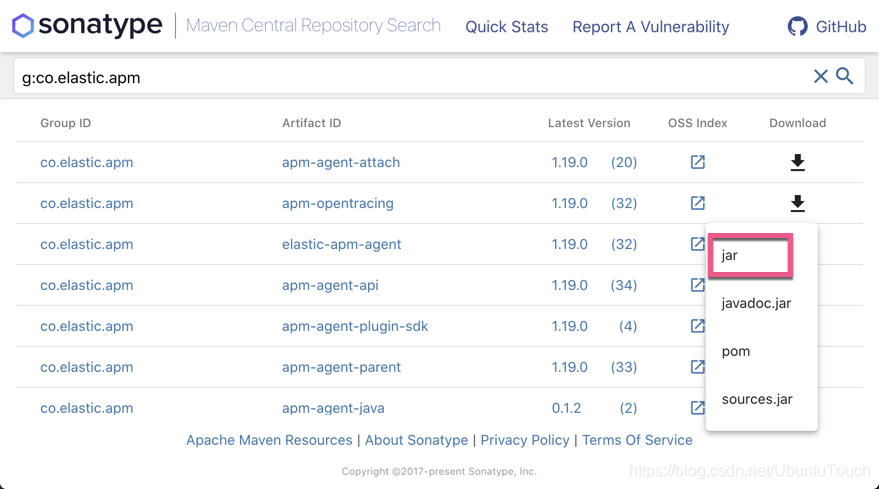
Task: Click group ID in apm-agent-attach row
Action: point(86,163)
